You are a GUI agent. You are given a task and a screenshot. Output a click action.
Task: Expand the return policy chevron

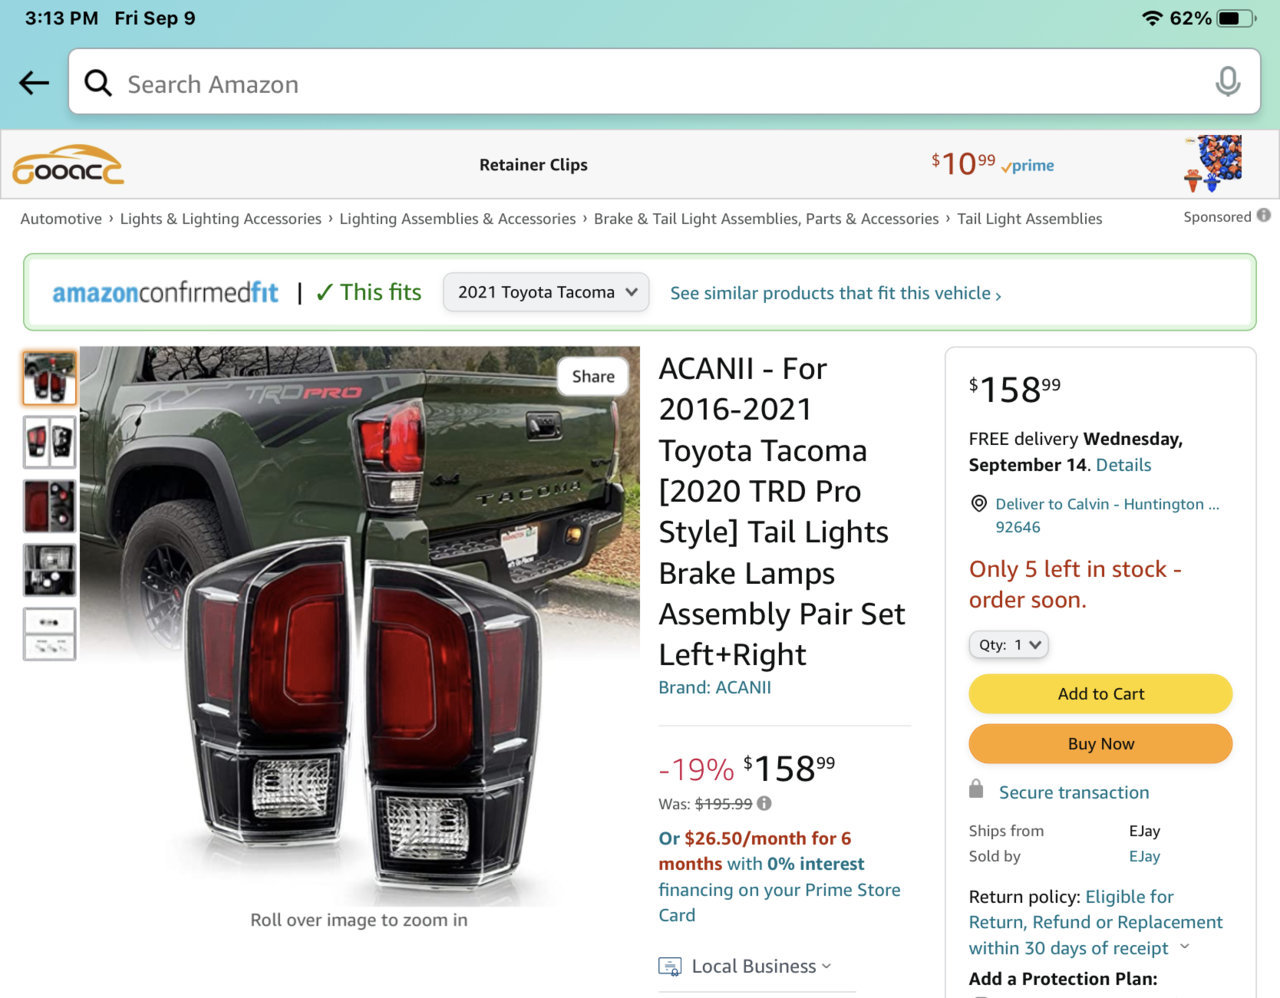[1185, 946]
